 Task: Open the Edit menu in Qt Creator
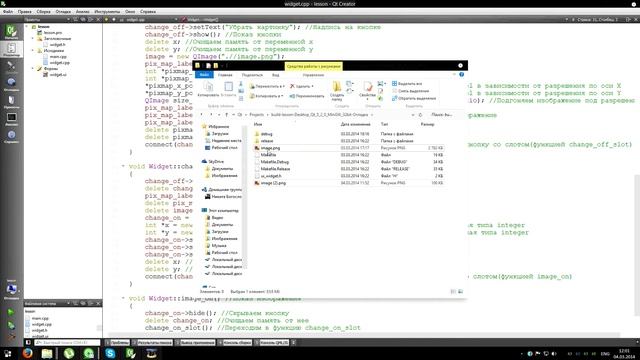(x=24, y=12)
